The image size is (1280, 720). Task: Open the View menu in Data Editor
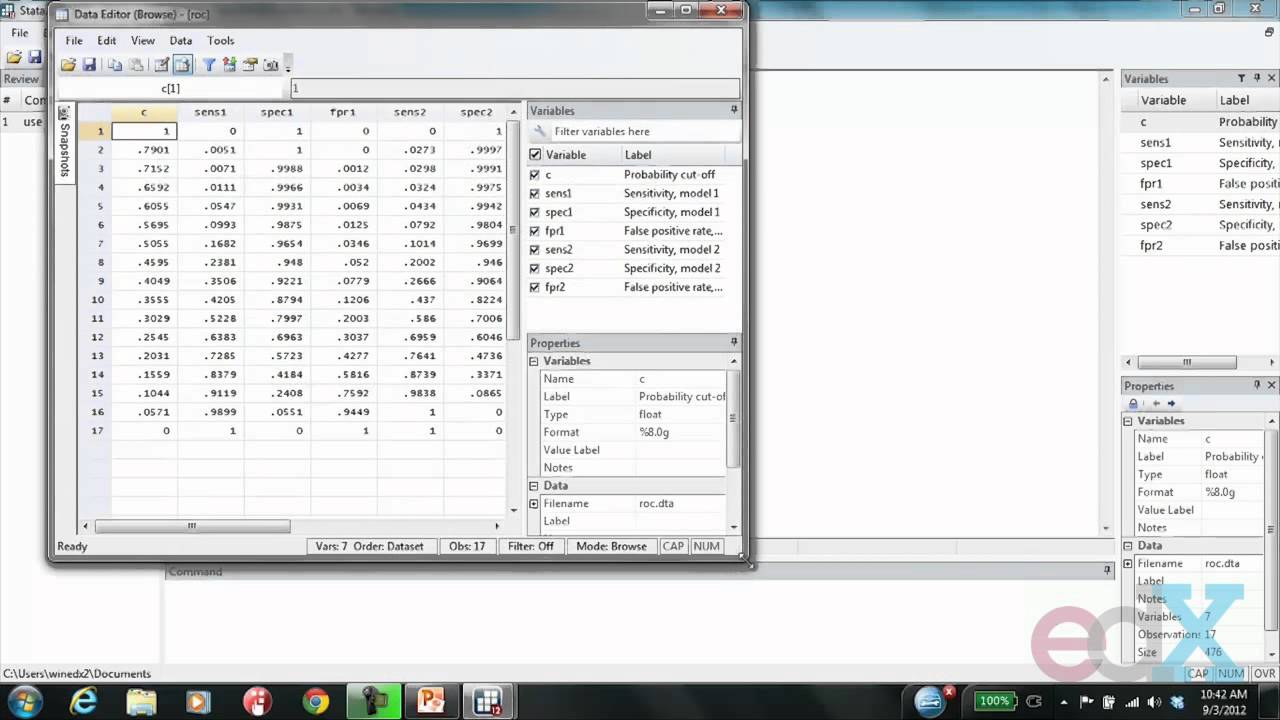143,41
